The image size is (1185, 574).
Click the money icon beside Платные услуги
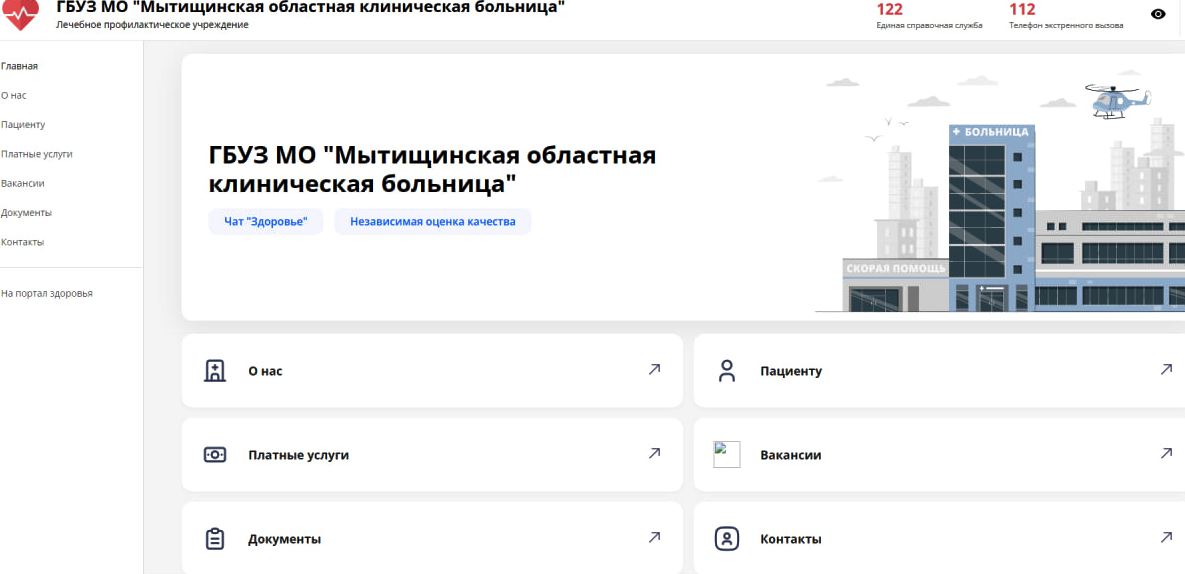click(x=215, y=455)
